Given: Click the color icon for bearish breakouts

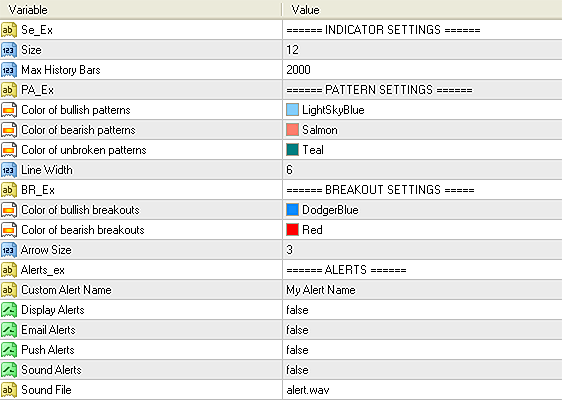Looking at the screenshot, I should click(x=9, y=230).
